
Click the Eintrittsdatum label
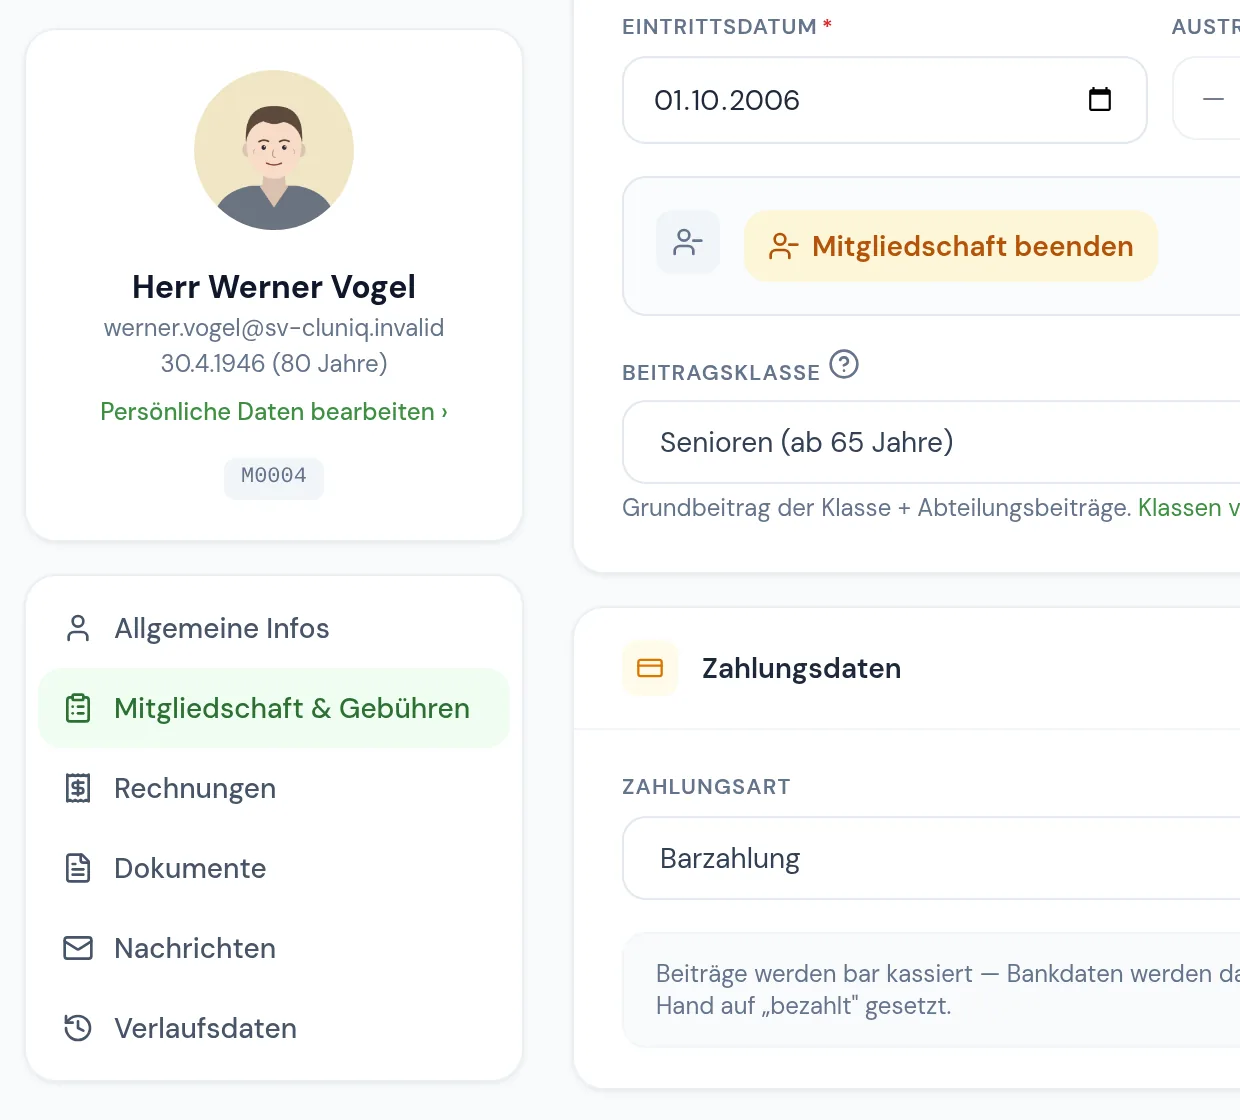719,27
